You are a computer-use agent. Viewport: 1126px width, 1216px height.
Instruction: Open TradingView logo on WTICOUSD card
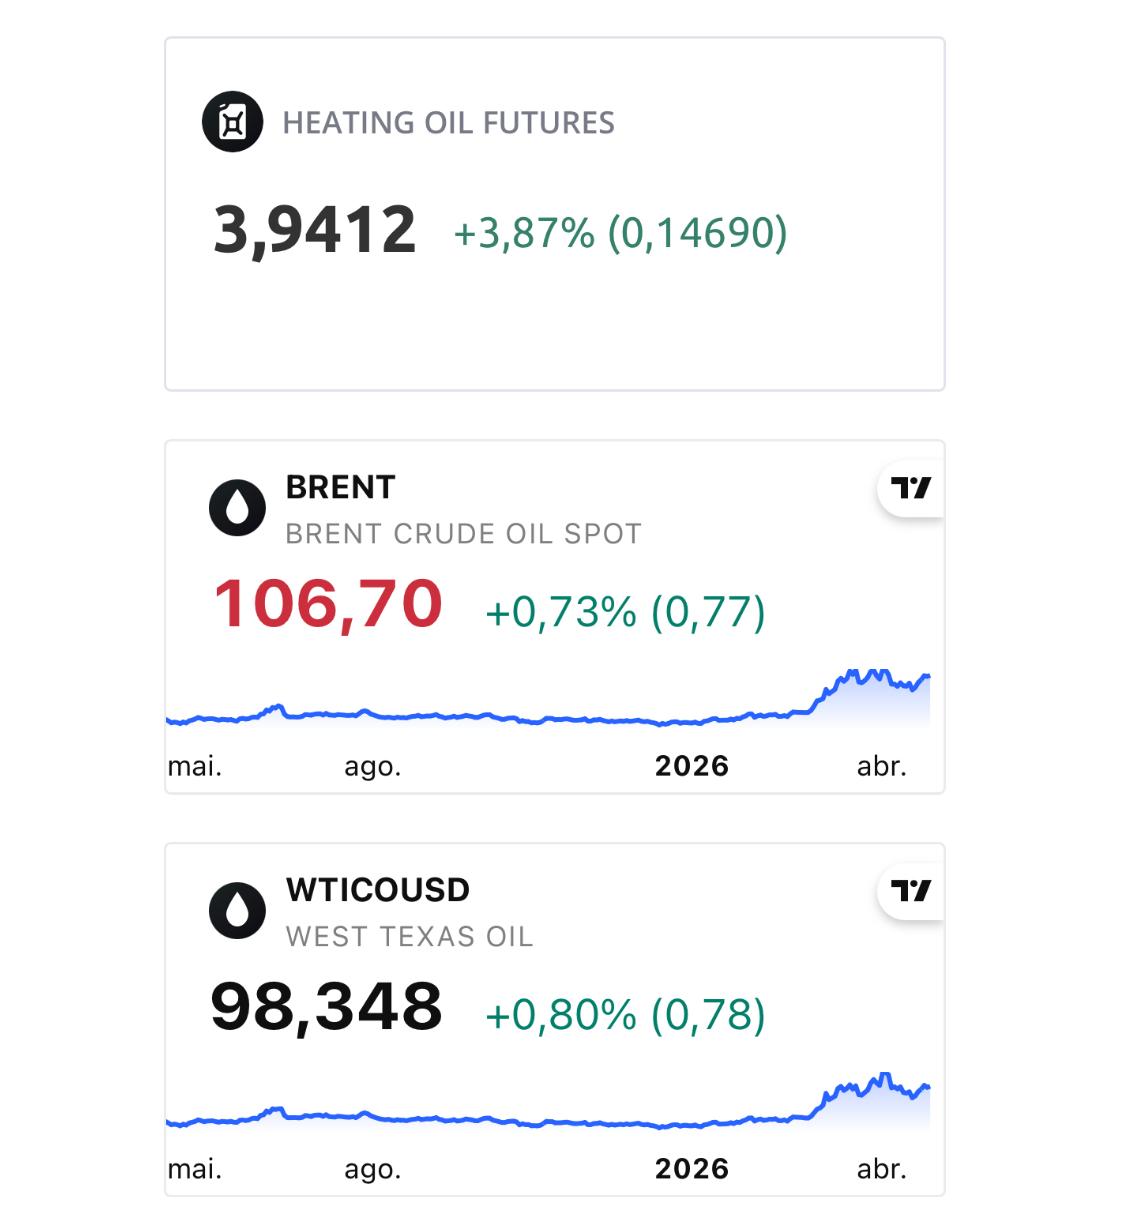pos(911,891)
